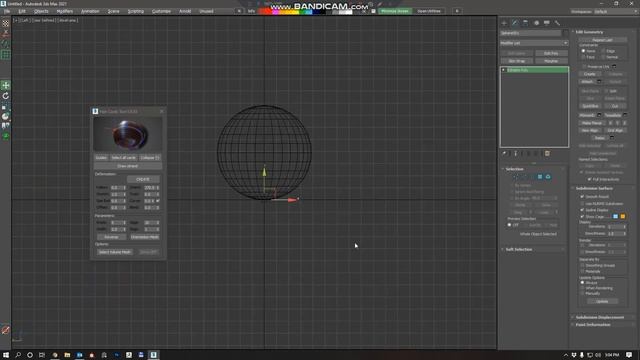Click the Make Planar button
Viewport: 640px width, 360px height.
[592, 123]
